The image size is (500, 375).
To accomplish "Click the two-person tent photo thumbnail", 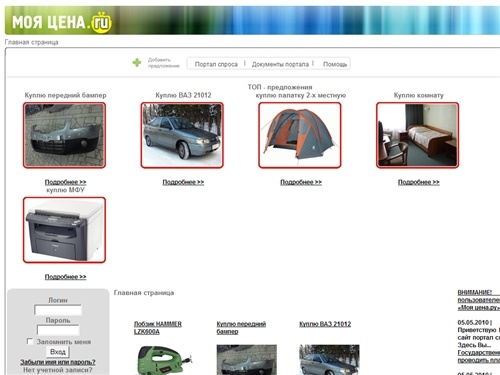I will (x=300, y=135).
